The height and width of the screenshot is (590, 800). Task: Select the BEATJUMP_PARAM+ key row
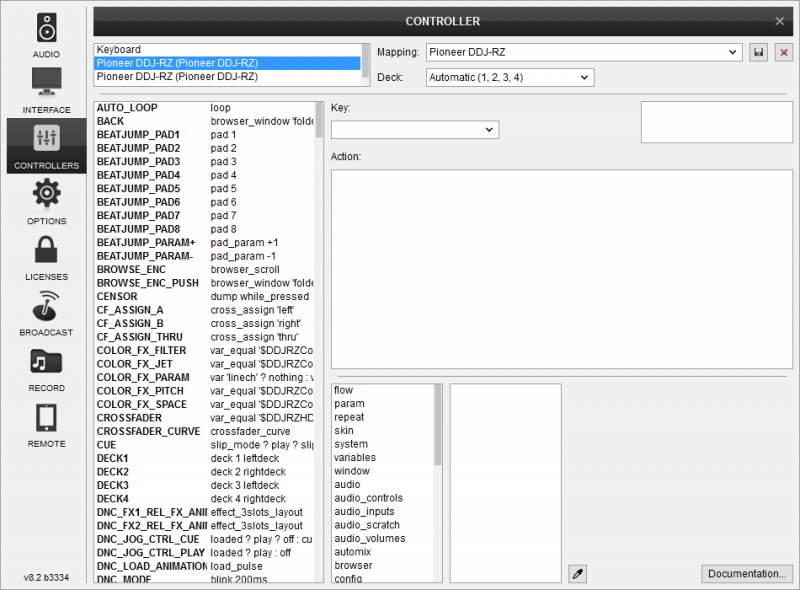[205, 242]
